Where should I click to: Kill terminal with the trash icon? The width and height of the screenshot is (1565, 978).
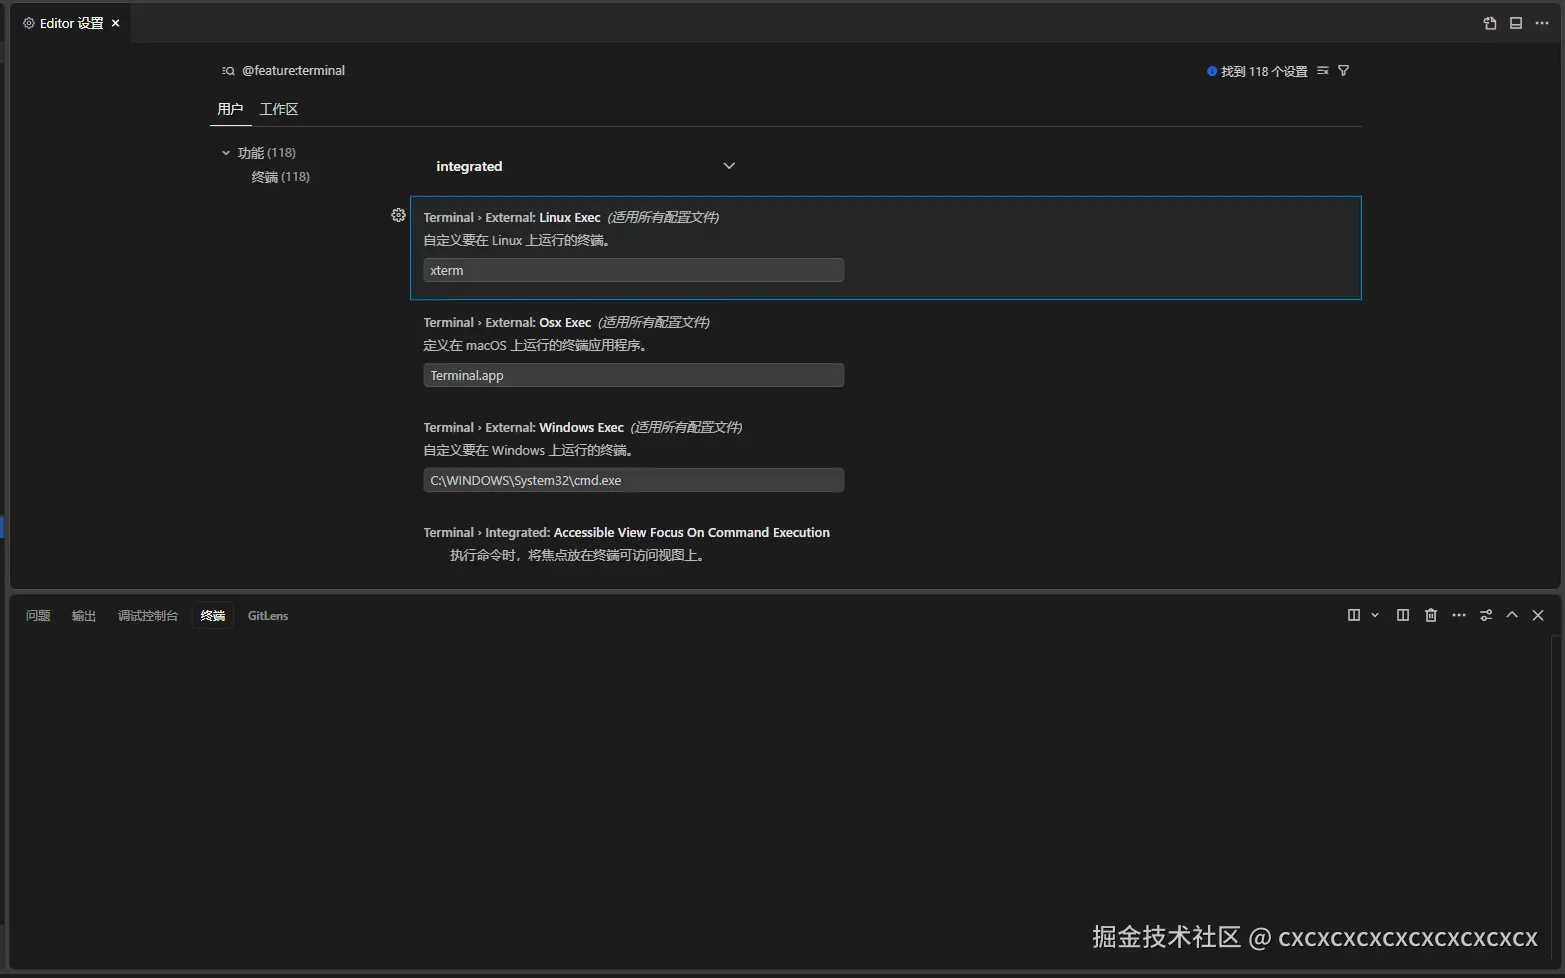pos(1431,616)
